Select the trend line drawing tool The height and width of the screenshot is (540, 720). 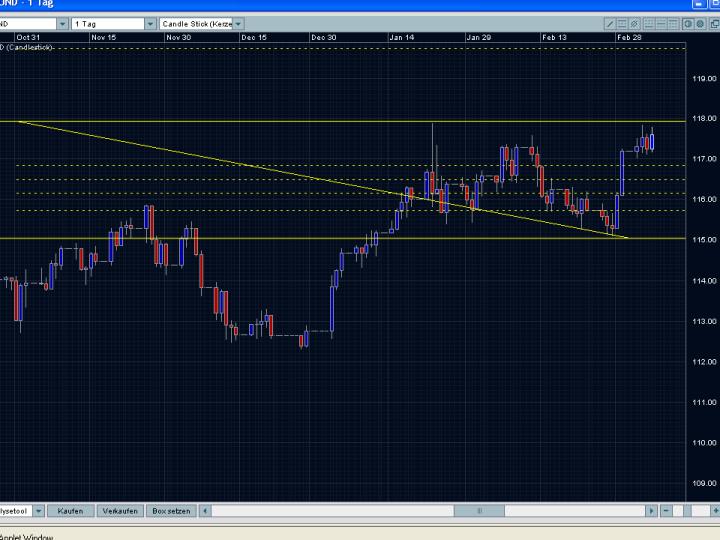pos(611,23)
